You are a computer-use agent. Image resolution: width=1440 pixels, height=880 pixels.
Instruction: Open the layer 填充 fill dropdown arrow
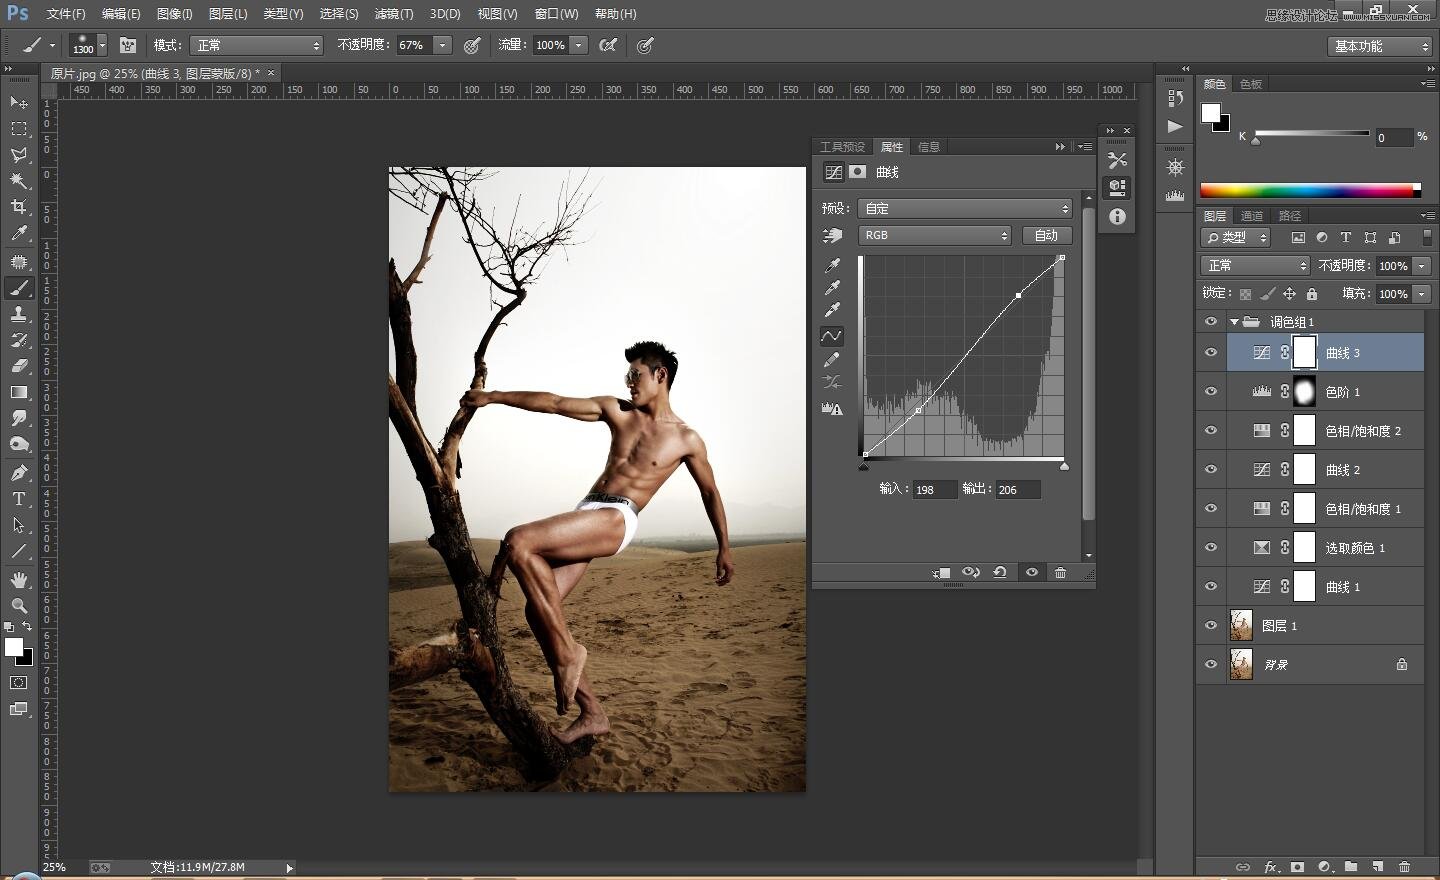click(x=1422, y=294)
